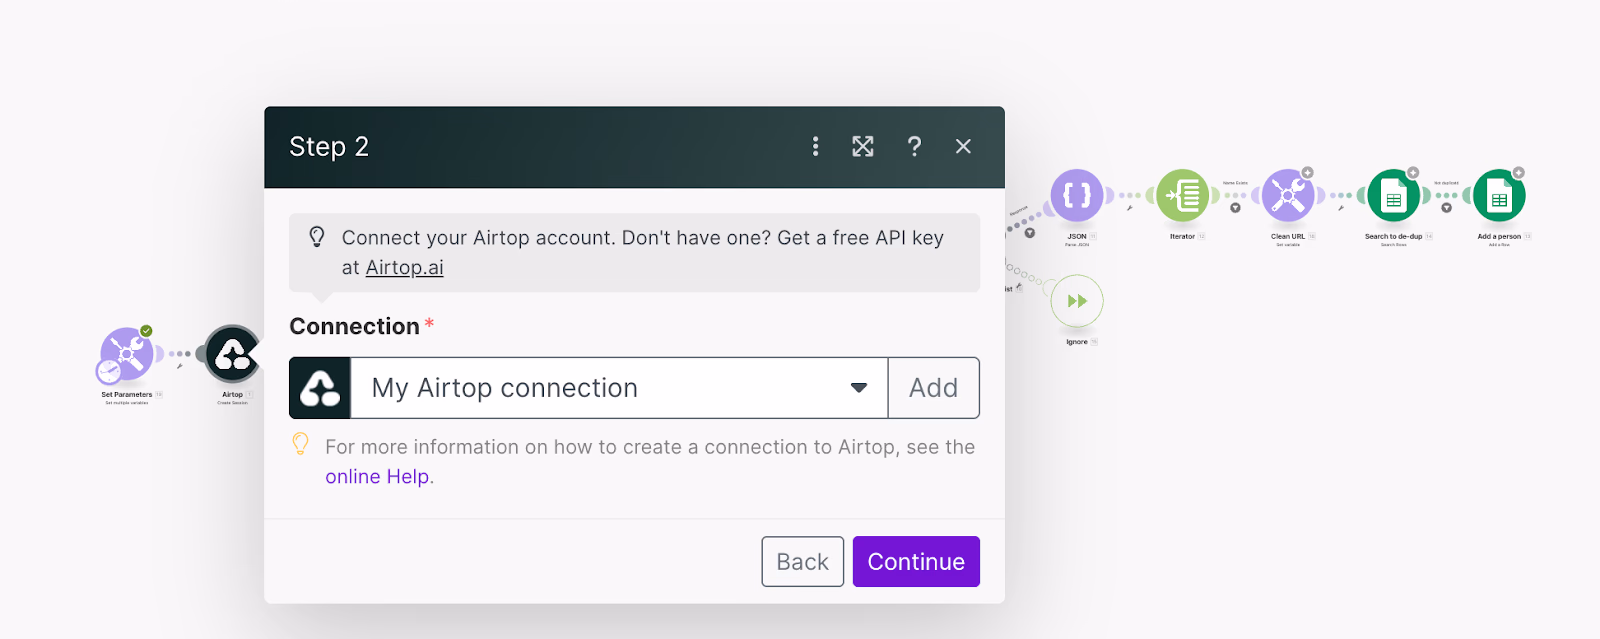Open the help question mark icon
This screenshot has width=1600, height=639.
pyautogui.click(x=914, y=146)
